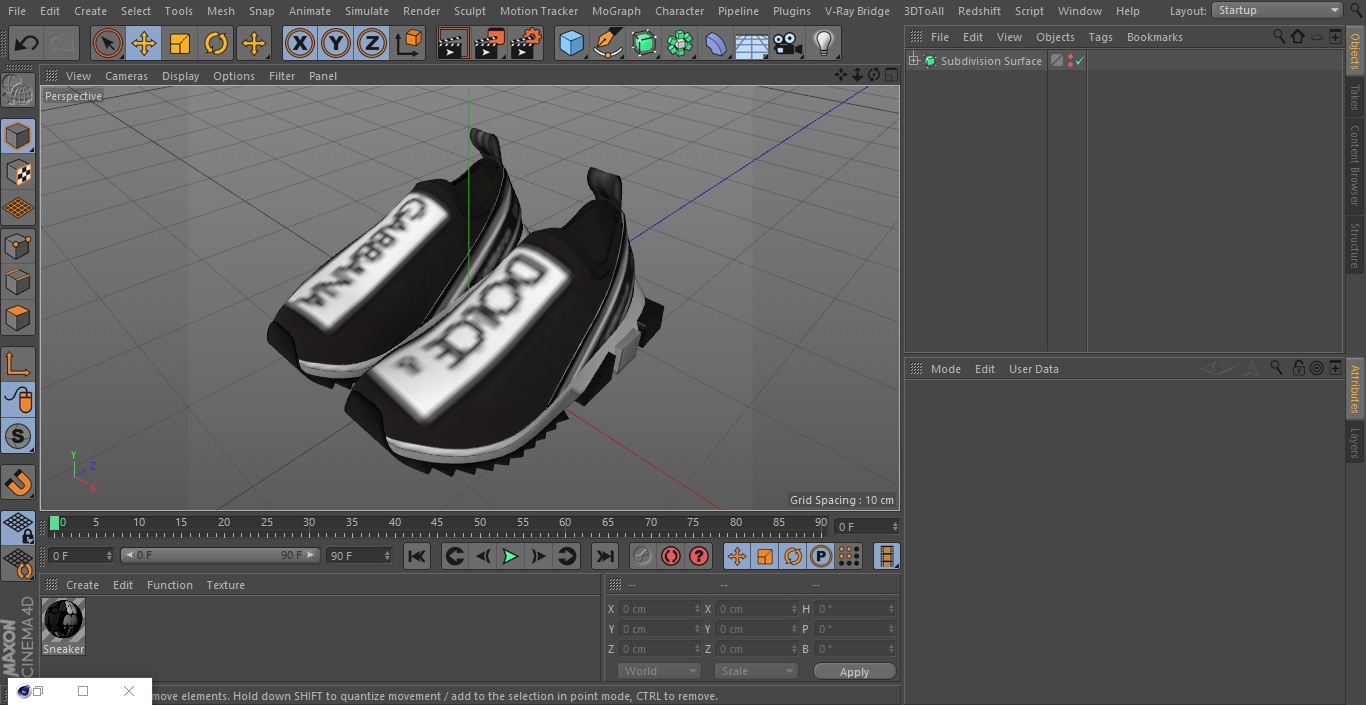
Task: Search objects with the magnifier icon
Action: tap(1279, 36)
